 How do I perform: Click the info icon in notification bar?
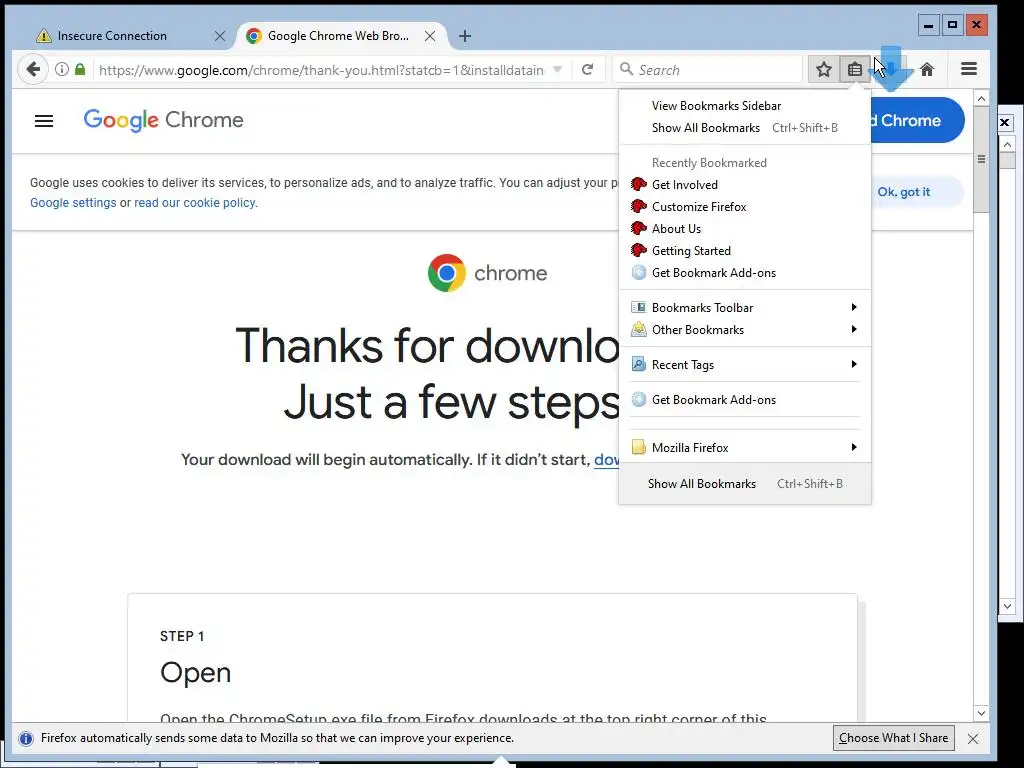(x=26, y=739)
